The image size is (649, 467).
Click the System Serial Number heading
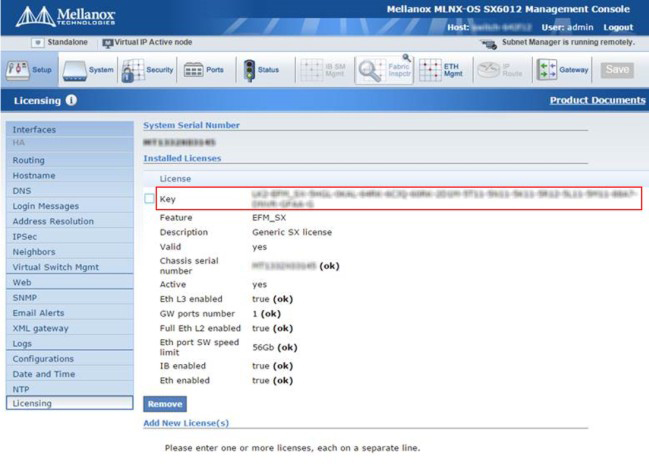click(191, 125)
